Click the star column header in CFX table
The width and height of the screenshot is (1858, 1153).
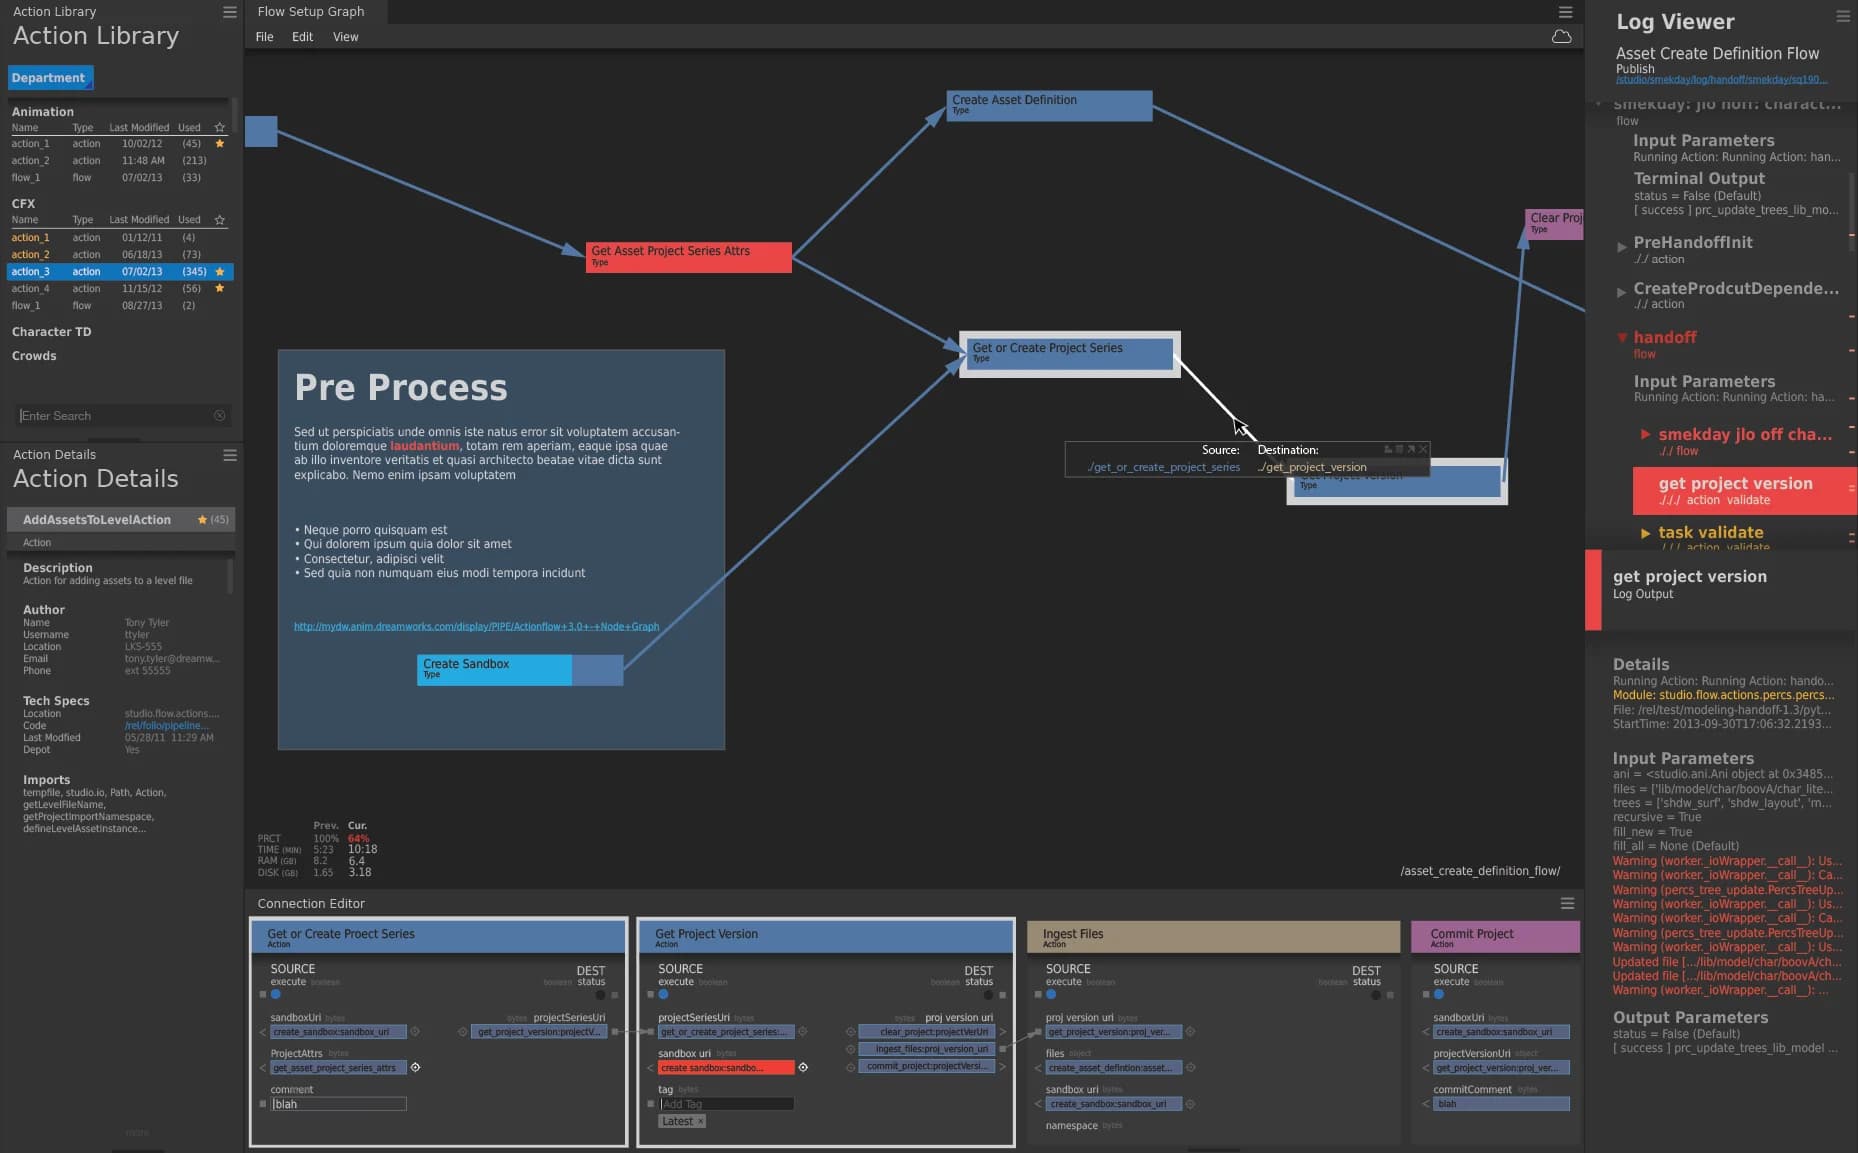(220, 220)
